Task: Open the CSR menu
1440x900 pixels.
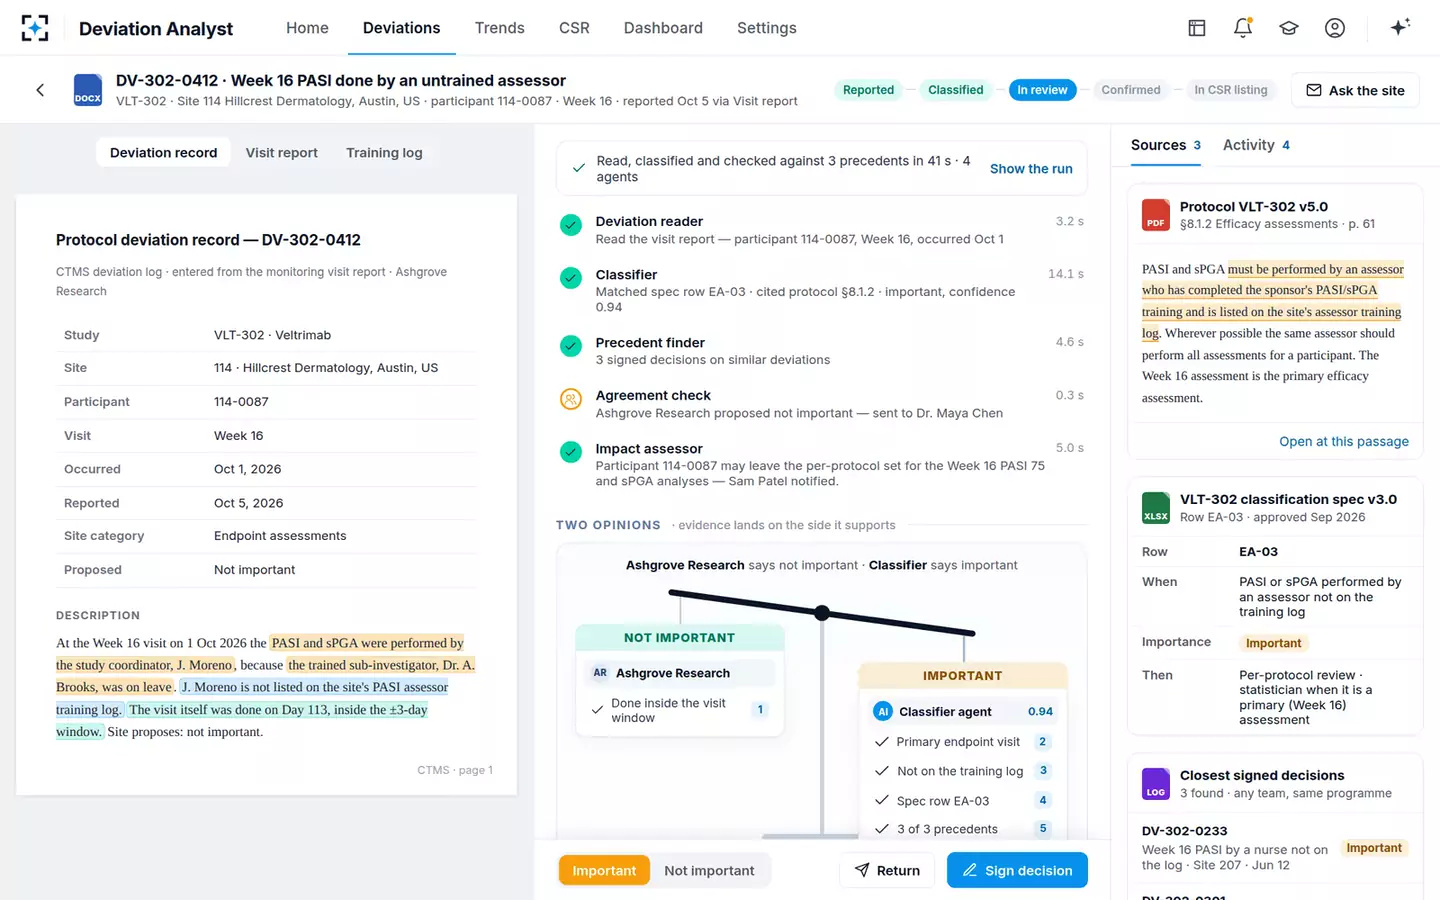Action: [x=574, y=28]
